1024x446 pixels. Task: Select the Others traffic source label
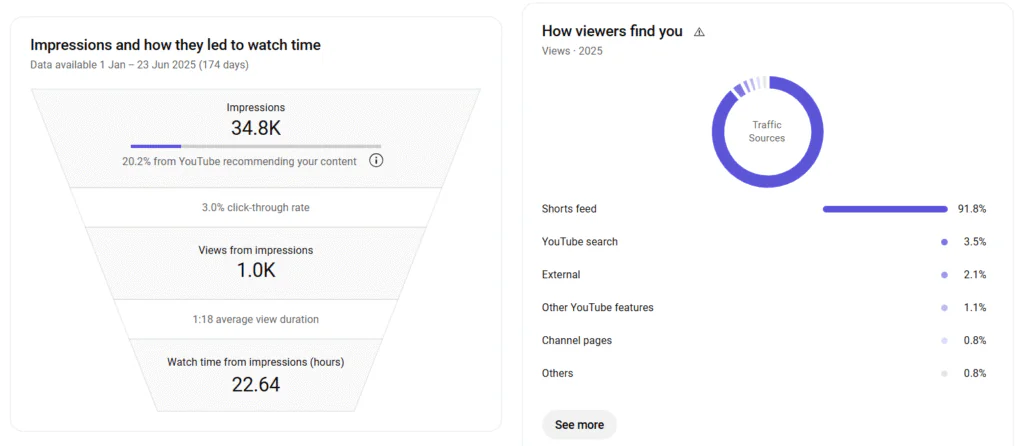point(557,374)
